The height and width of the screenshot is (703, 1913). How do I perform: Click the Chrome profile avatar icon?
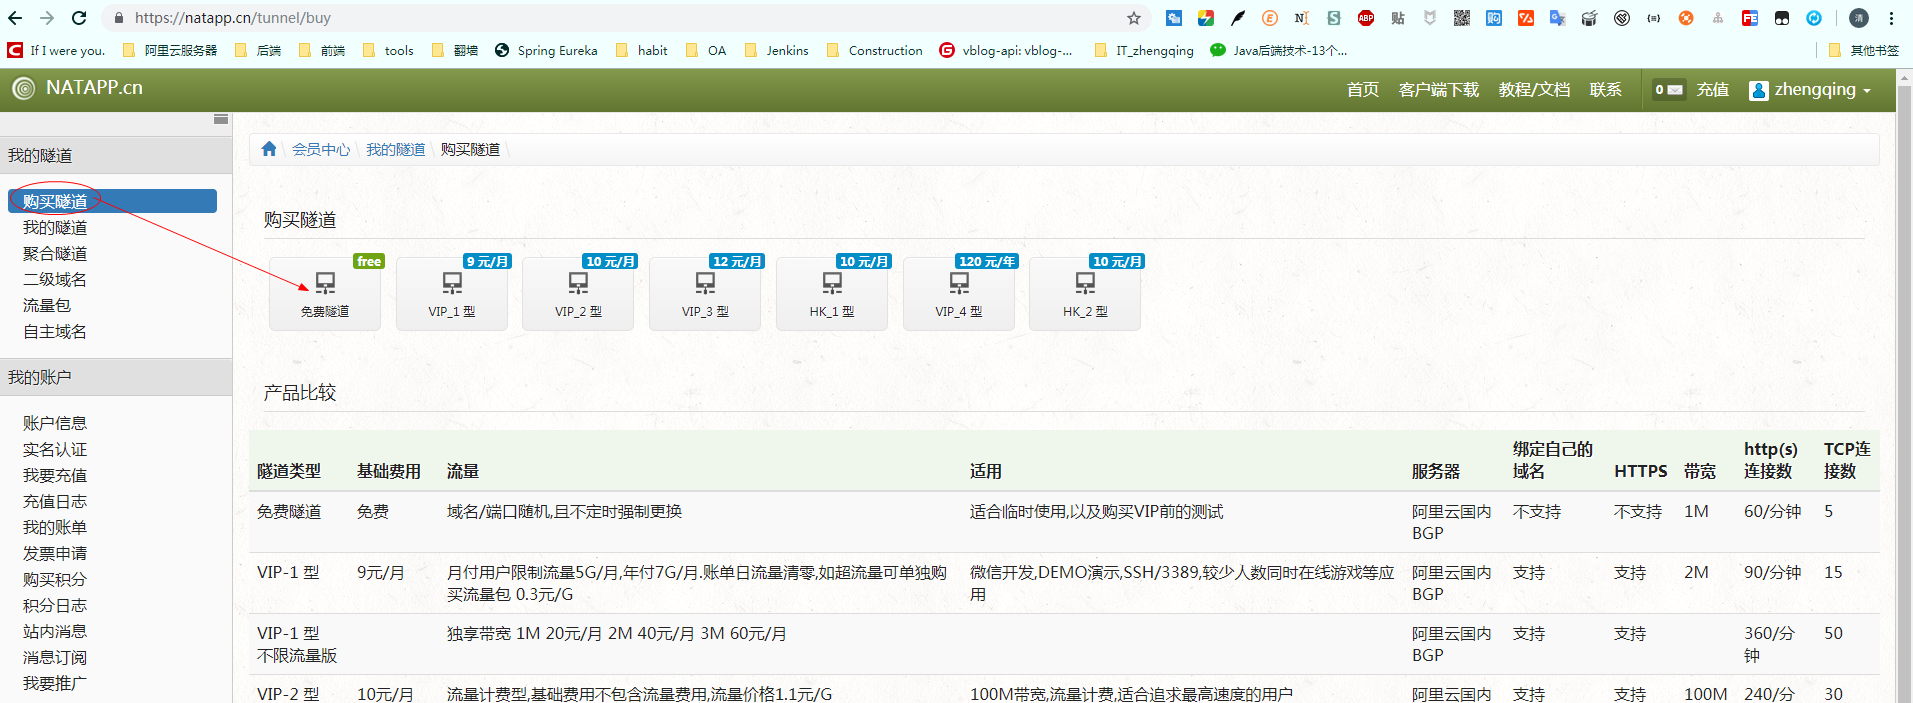pos(1859,18)
